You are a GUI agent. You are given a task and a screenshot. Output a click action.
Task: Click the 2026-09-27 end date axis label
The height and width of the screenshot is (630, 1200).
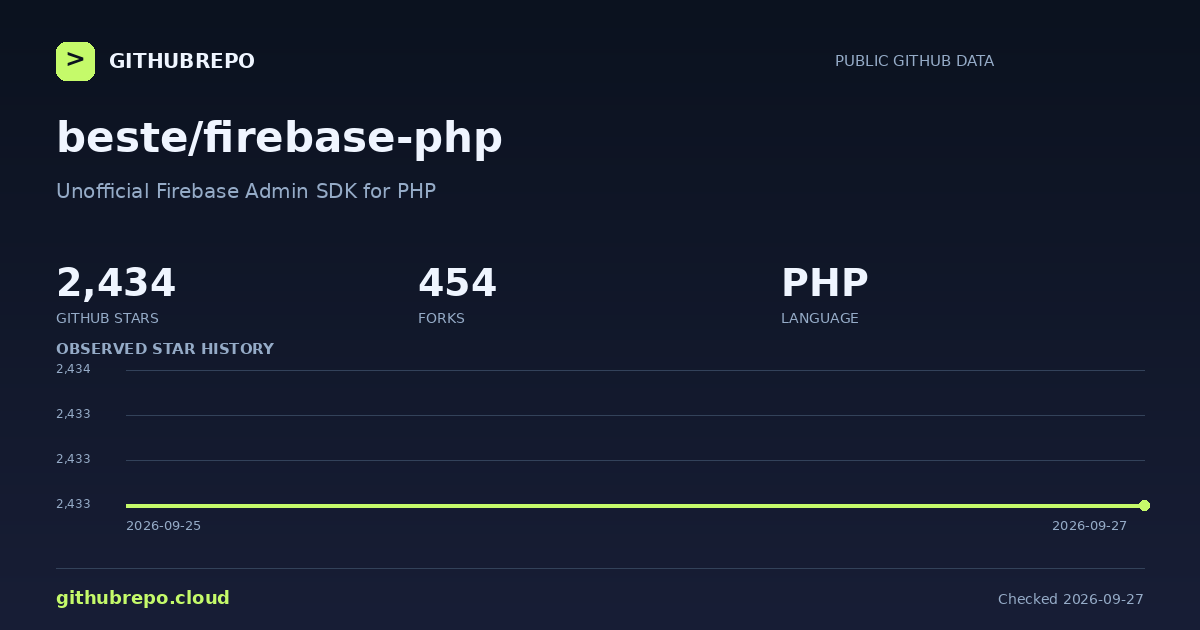[1089, 526]
